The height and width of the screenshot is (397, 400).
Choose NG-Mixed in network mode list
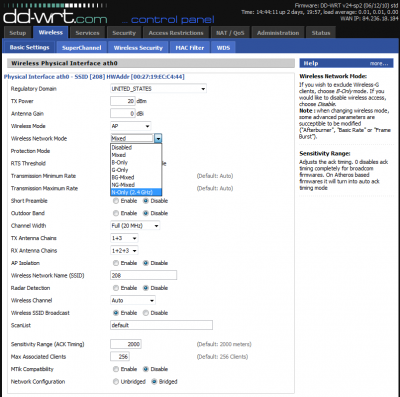[x=136, y=185]
